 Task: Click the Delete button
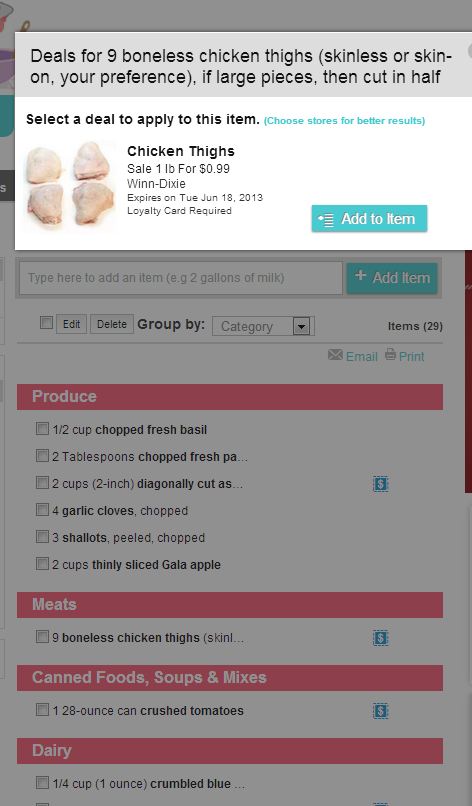click(x=112, y=324)
